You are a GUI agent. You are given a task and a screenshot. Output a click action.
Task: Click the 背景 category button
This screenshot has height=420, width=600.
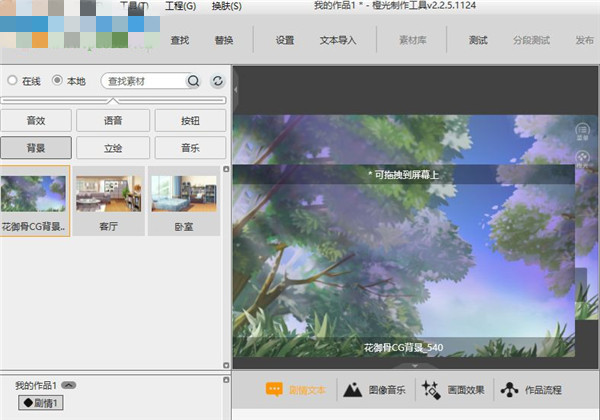(36, 147)
